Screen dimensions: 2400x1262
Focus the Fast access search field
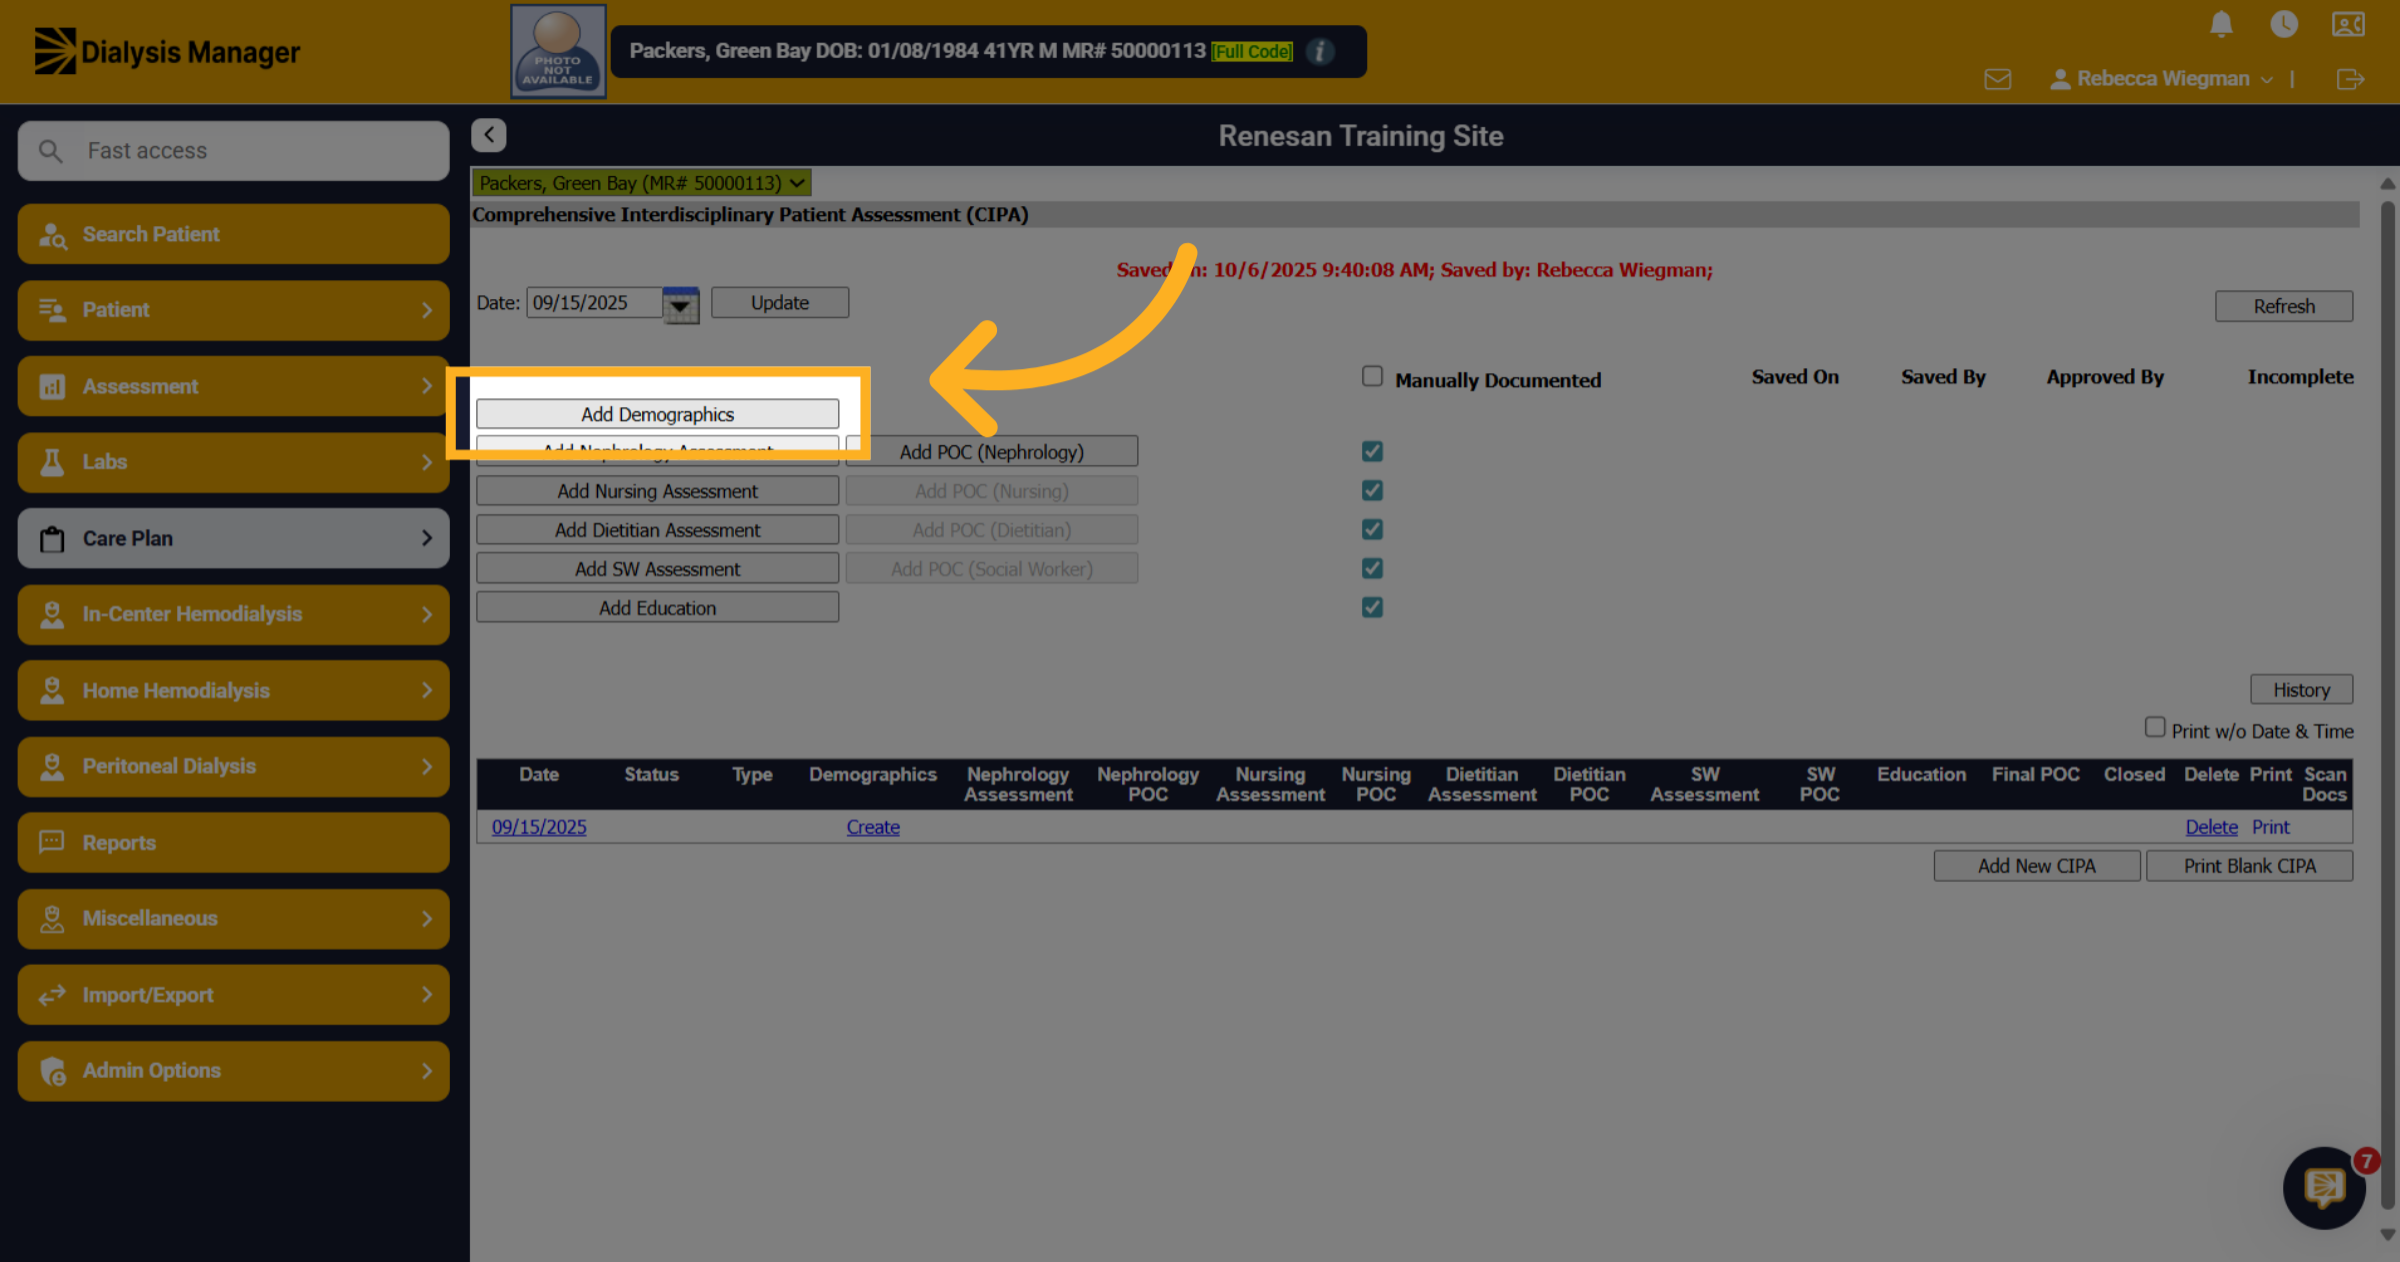[x=233, y=151]
